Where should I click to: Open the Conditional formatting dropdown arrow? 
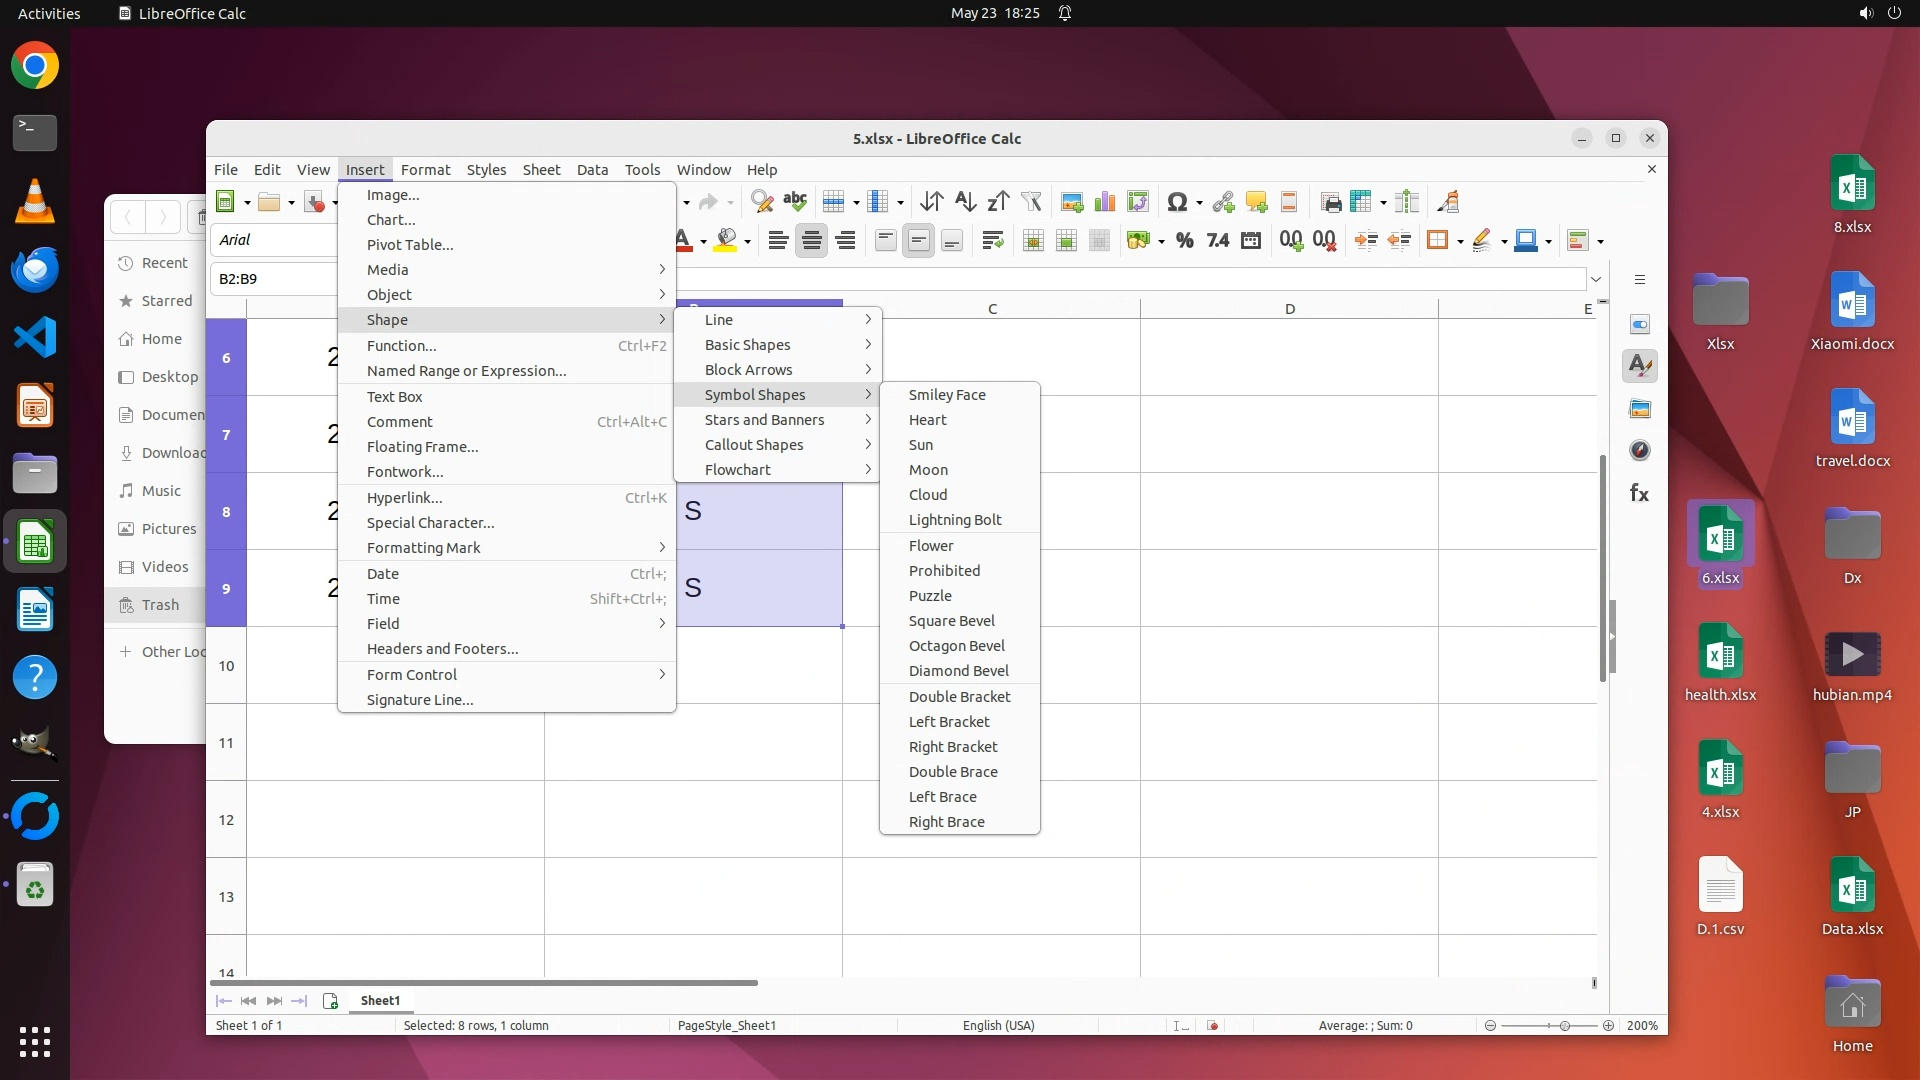(x=1601, y=241)
